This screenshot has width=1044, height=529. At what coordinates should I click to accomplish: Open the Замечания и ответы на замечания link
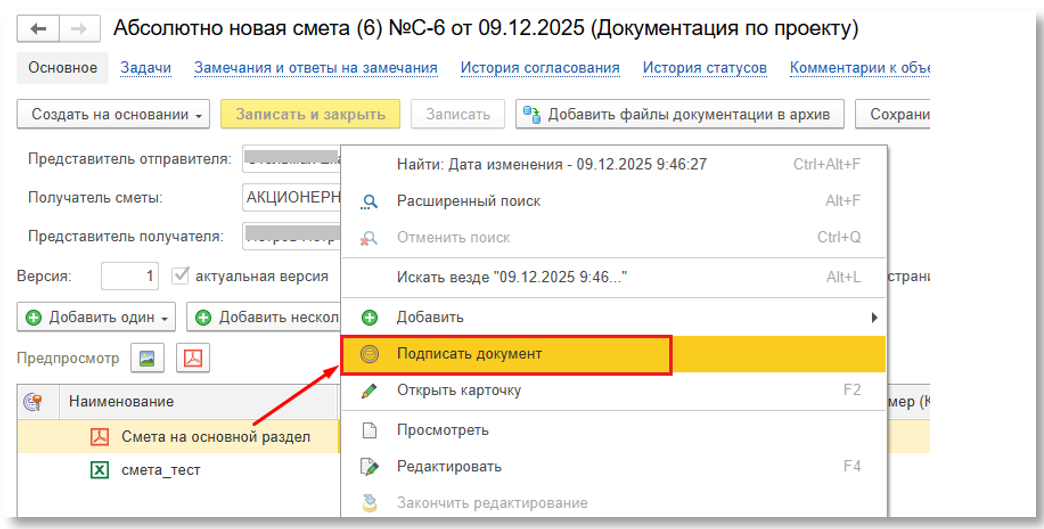pos(316,68)
